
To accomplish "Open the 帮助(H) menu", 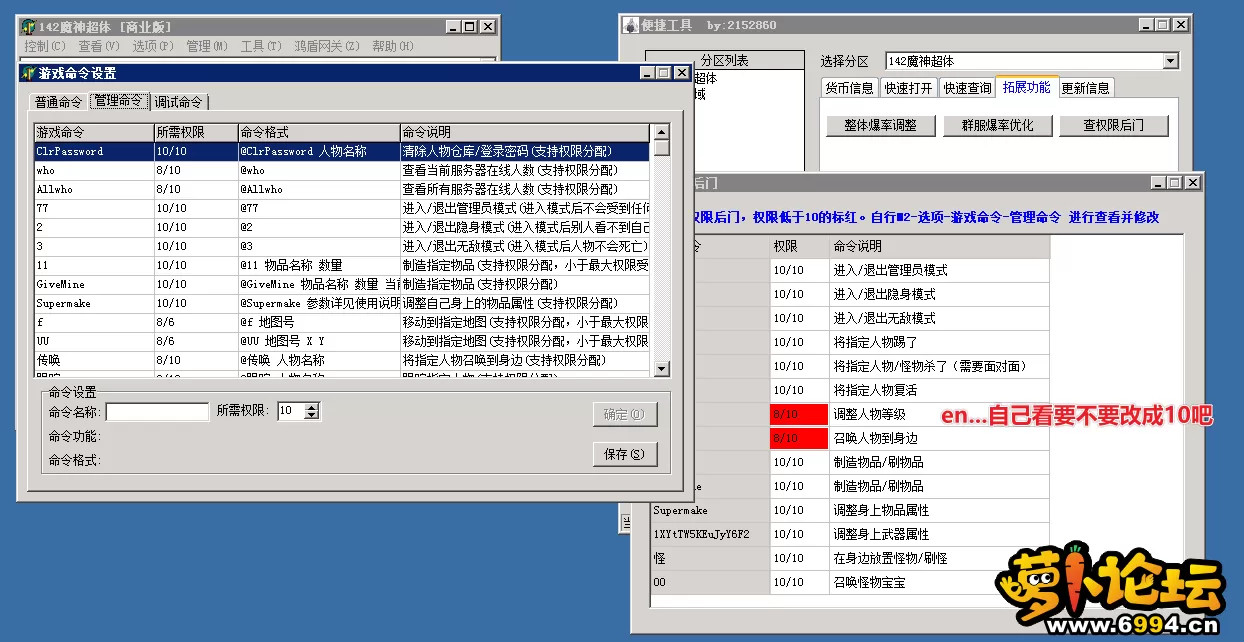I will click(x=392, y=46).
